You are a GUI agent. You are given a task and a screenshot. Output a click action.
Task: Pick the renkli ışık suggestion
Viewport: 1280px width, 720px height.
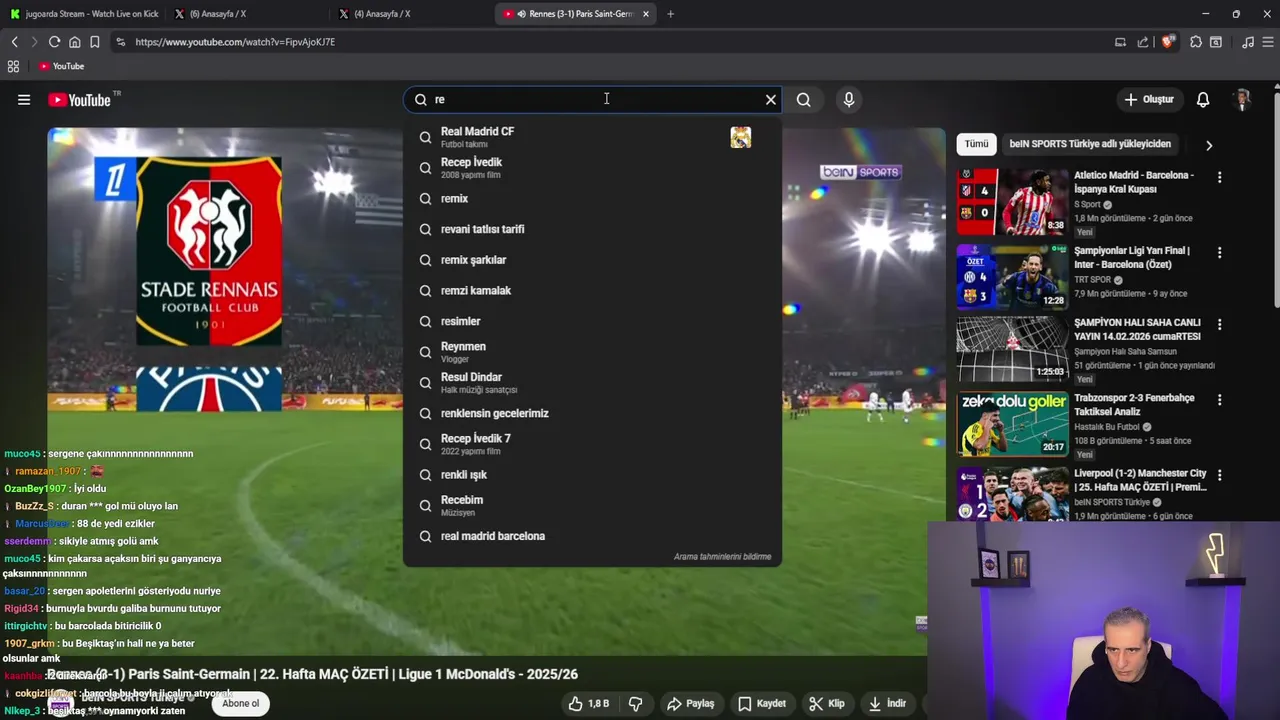point(592,475)
